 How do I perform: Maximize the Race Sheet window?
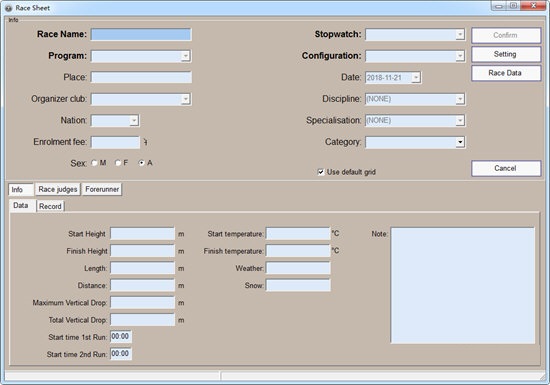pos(513,6)
